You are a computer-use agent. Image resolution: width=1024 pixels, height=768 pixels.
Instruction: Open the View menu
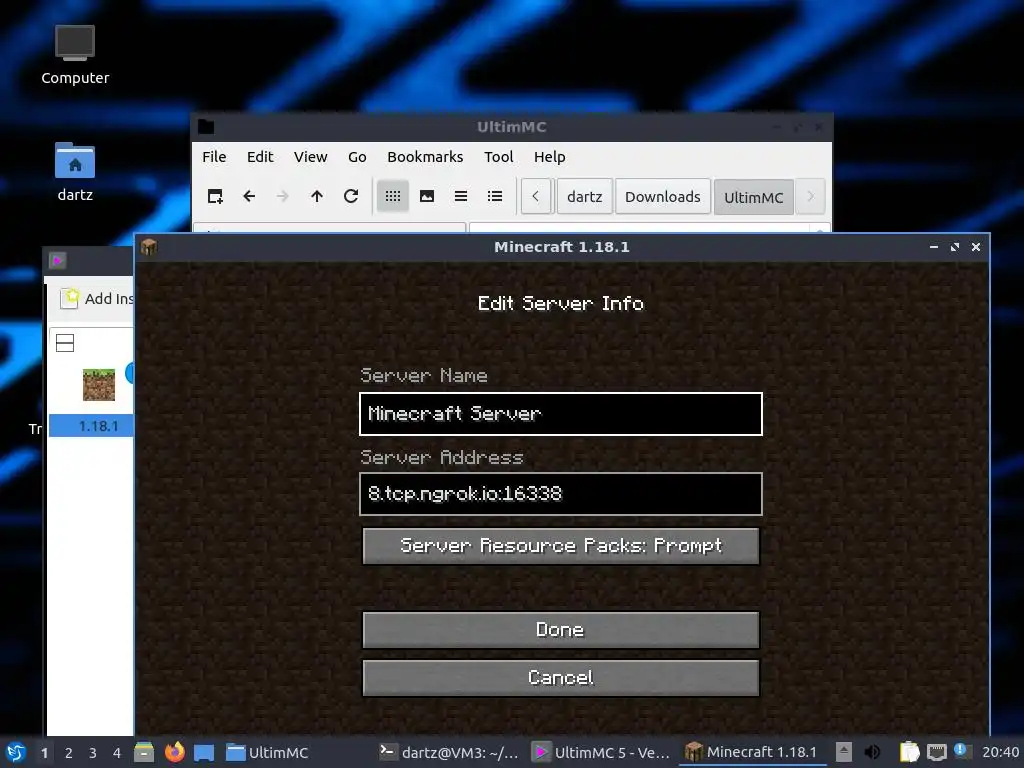tap(310, 157)
